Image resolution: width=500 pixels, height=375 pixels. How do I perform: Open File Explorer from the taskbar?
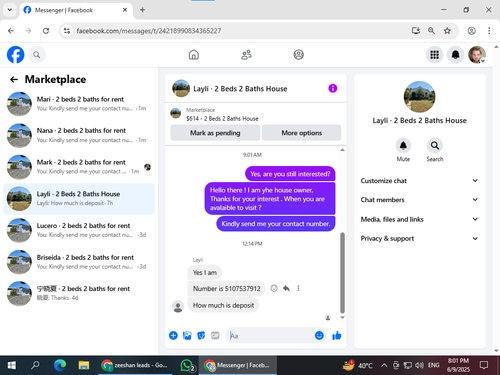[x=84, y=365]
